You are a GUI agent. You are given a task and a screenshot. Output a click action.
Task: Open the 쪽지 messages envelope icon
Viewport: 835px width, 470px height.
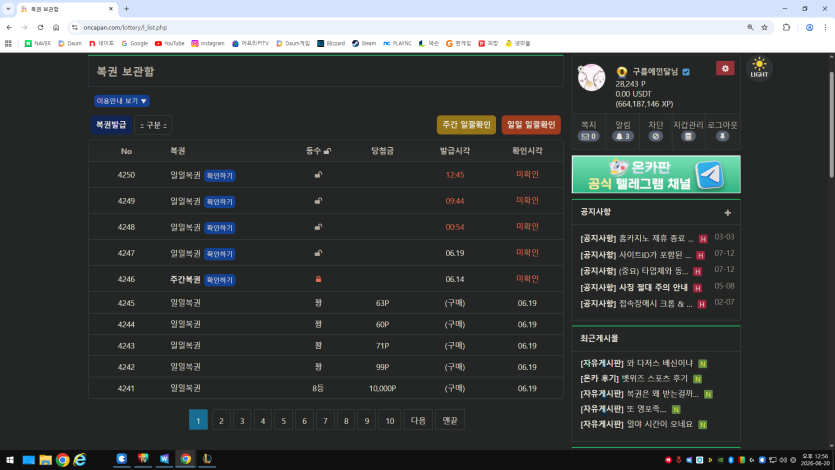[588, 136]
